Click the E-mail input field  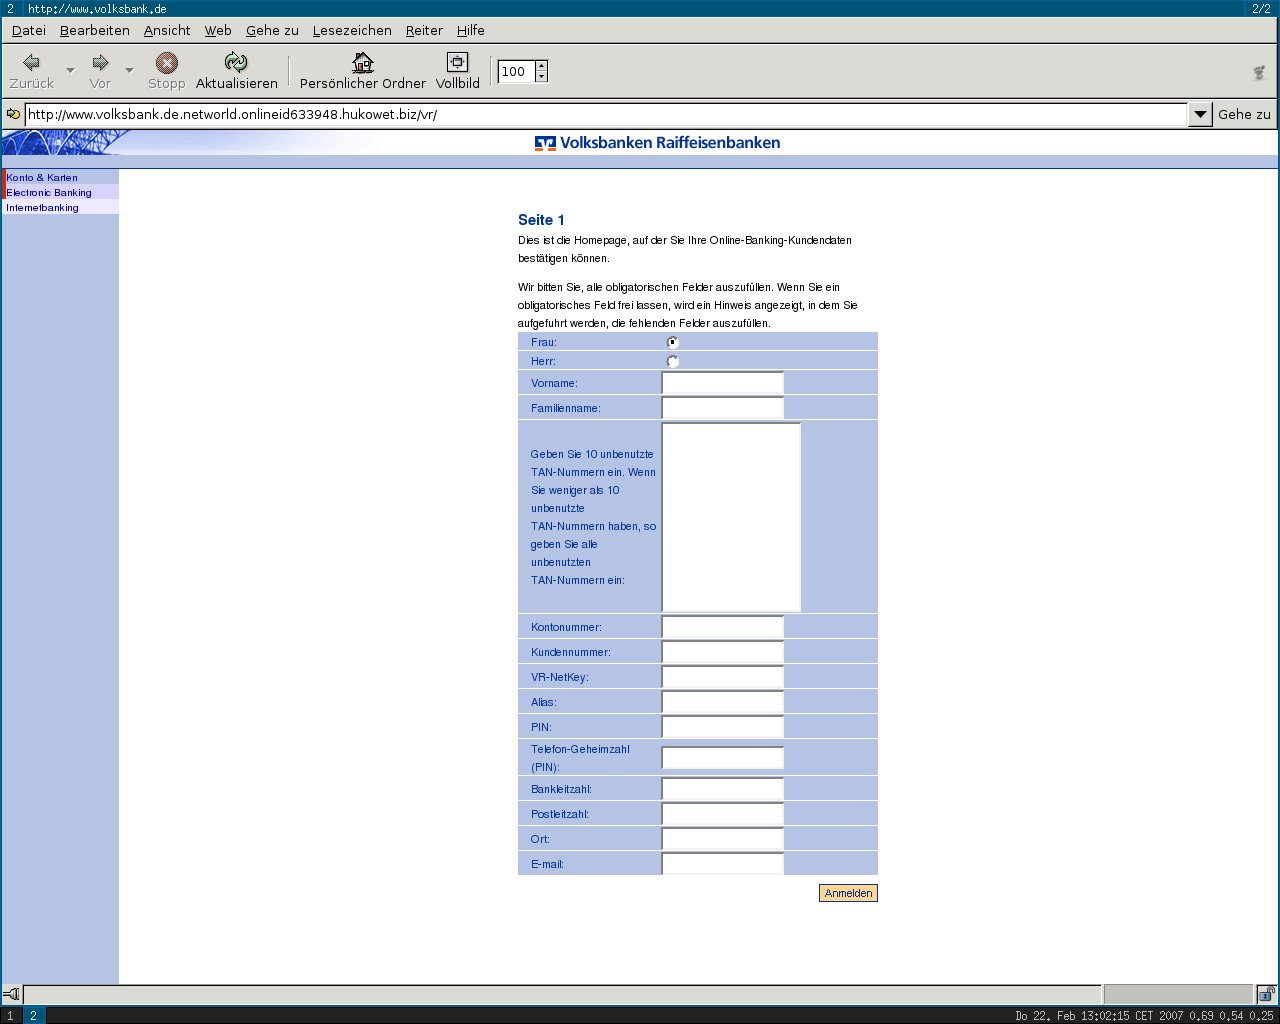723,864
